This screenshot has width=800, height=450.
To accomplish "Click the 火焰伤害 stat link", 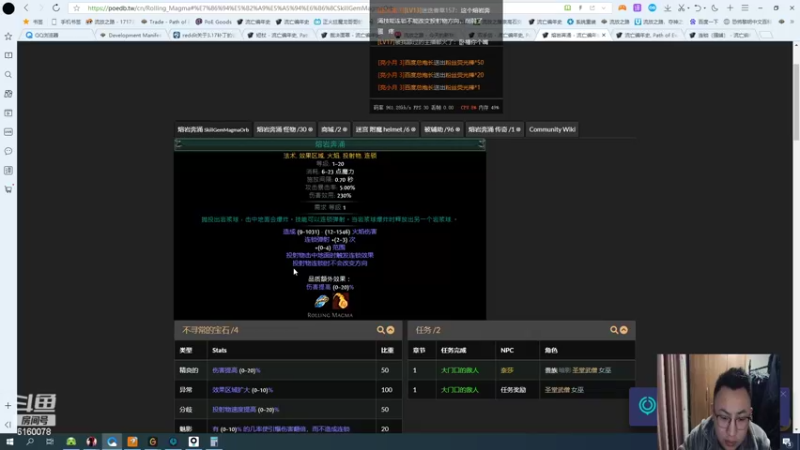I will pos(364,232).
